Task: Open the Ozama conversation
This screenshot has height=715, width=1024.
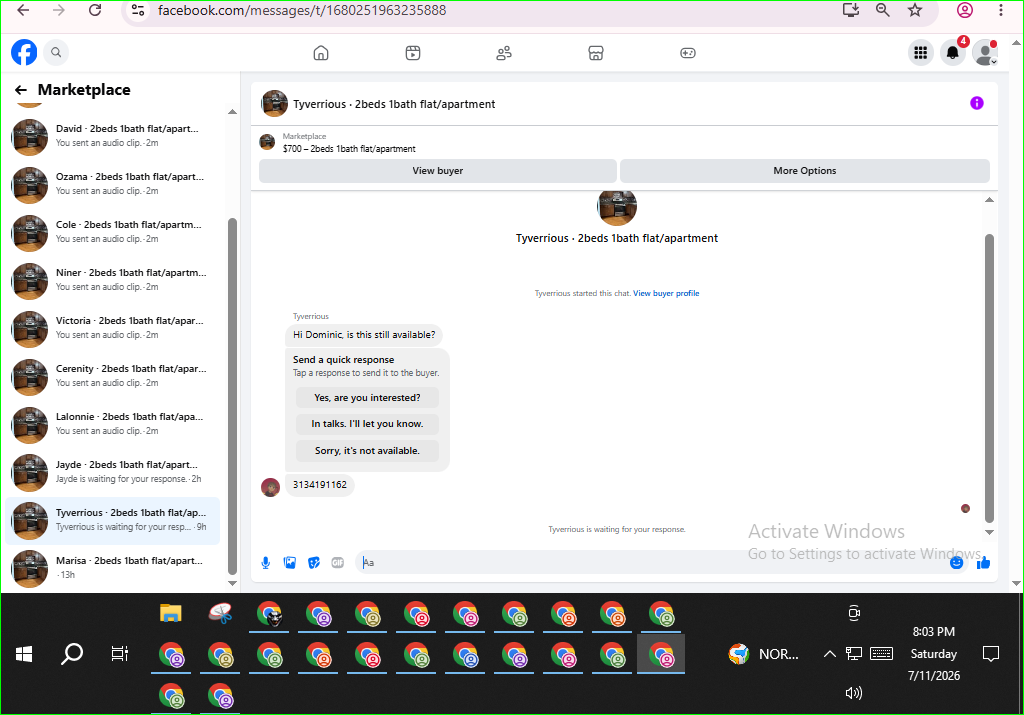Action: pyautogui.click(x=112, y=184)
